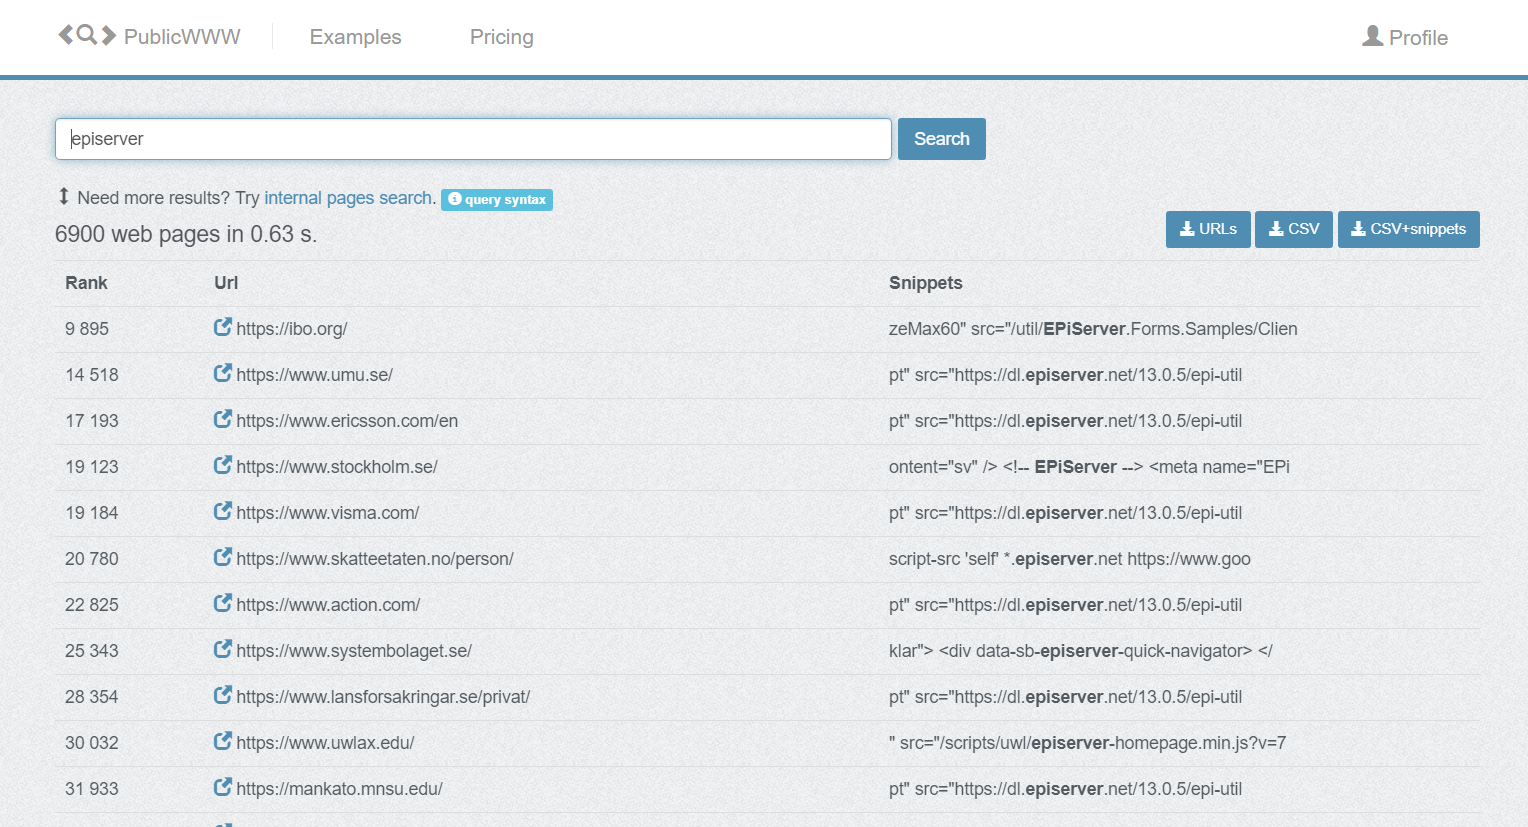Open external link icon for skatteetaten.no
Screen dimensions: 1528x827
click(223, 557)
